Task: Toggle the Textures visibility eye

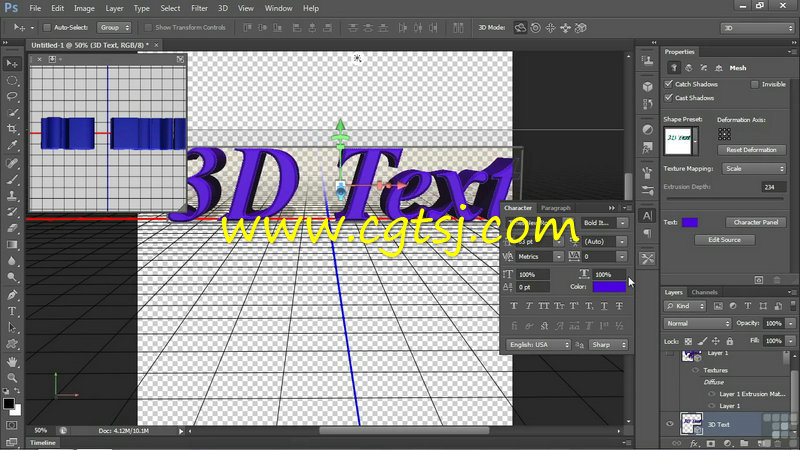Action: pyautogui.click(x=695, y=370)
